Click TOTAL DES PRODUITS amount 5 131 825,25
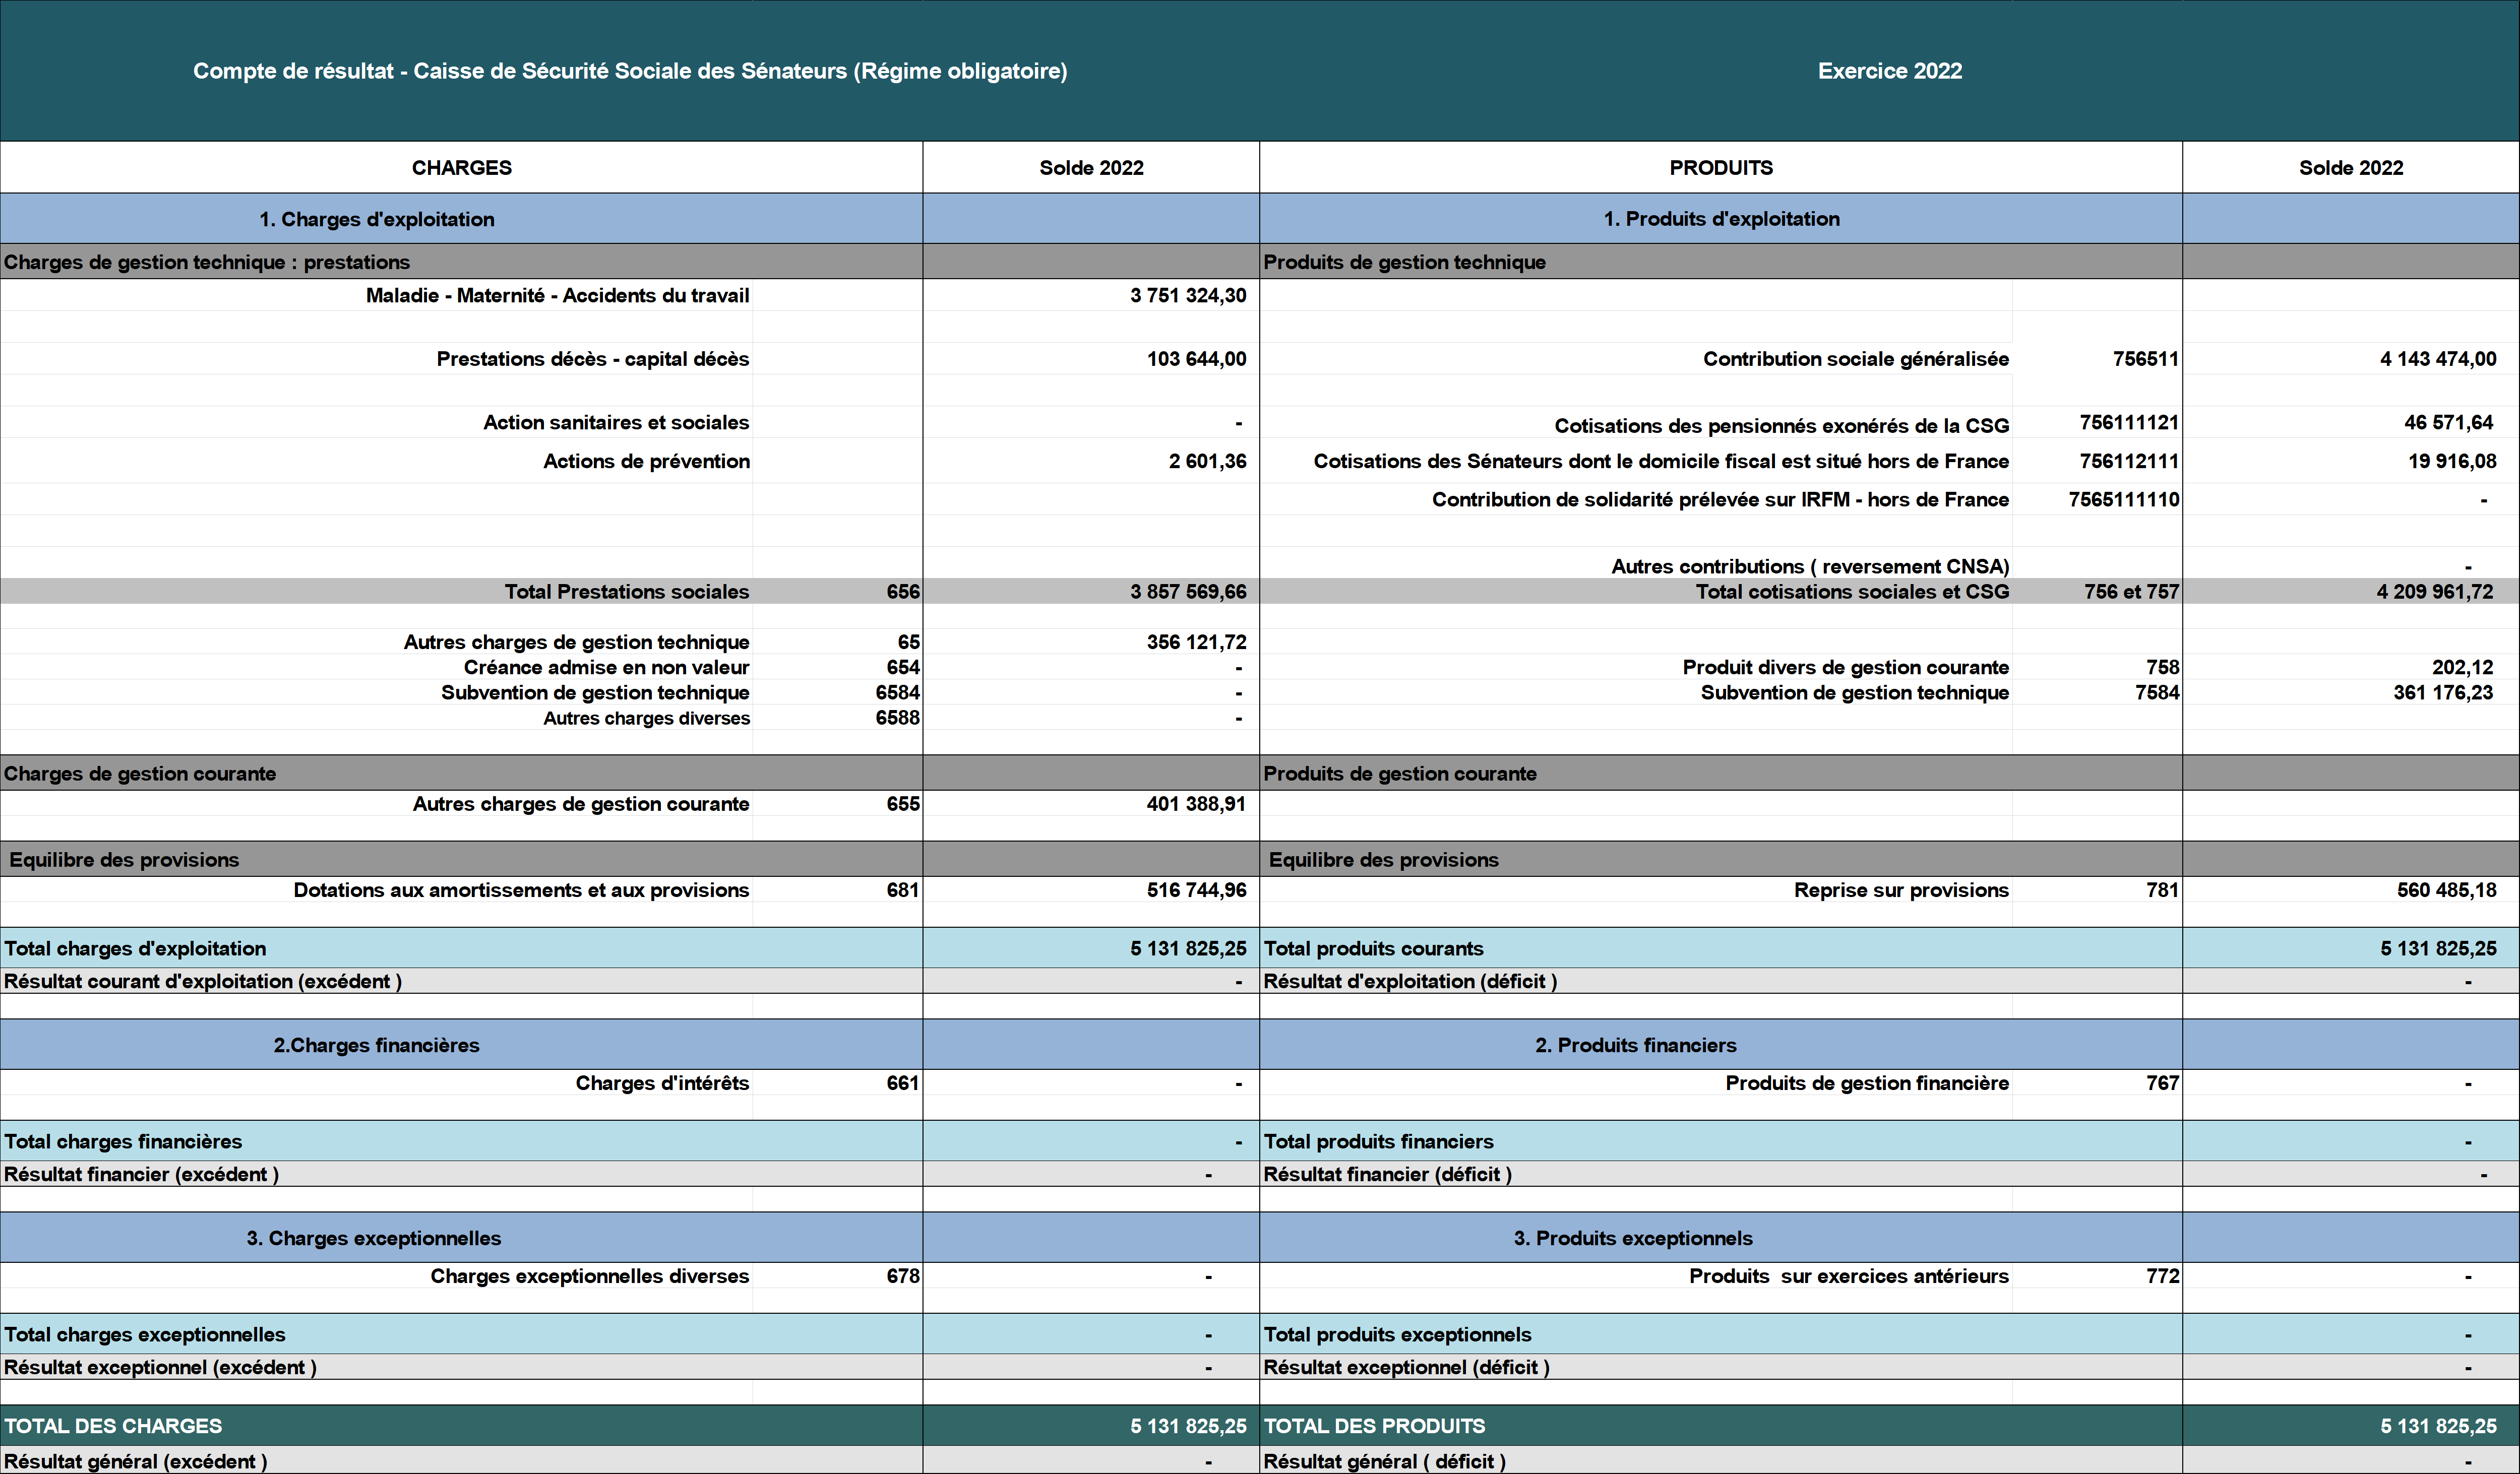2520x1474 pixels. 2437,1426
